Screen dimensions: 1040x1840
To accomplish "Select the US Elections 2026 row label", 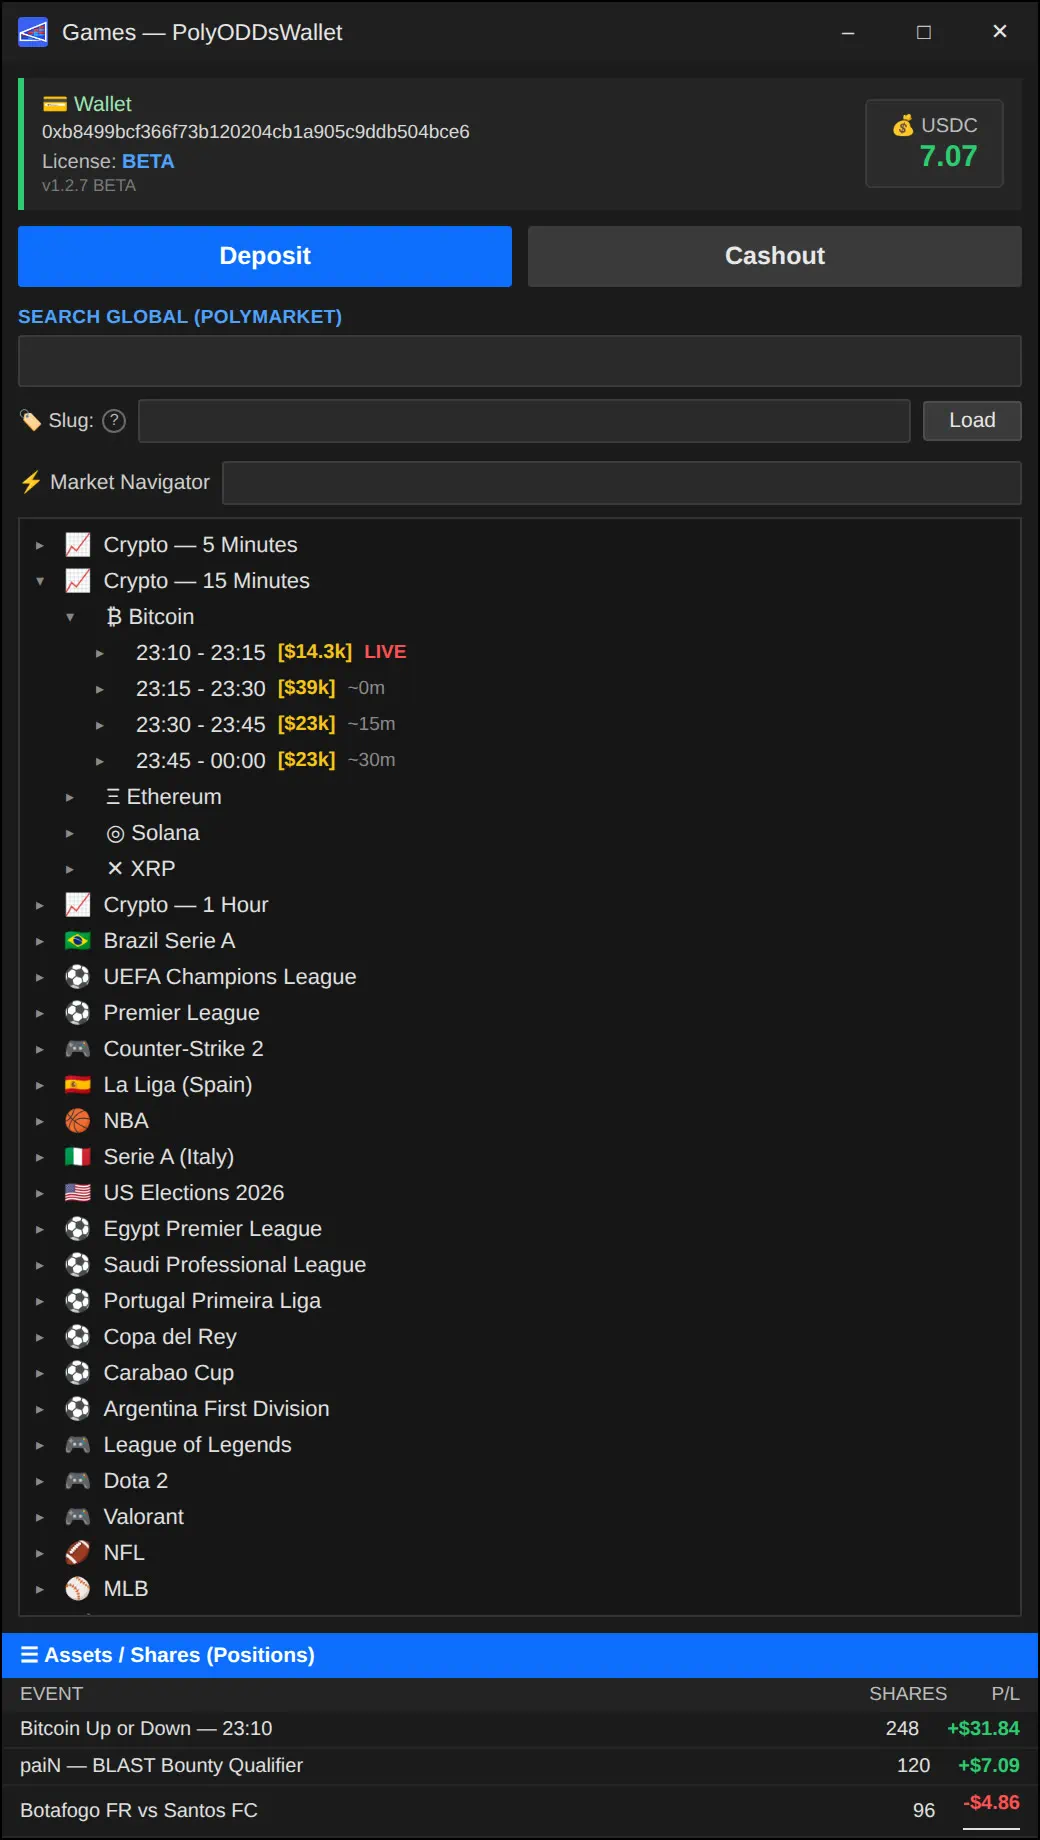I will coord(194,1193).
